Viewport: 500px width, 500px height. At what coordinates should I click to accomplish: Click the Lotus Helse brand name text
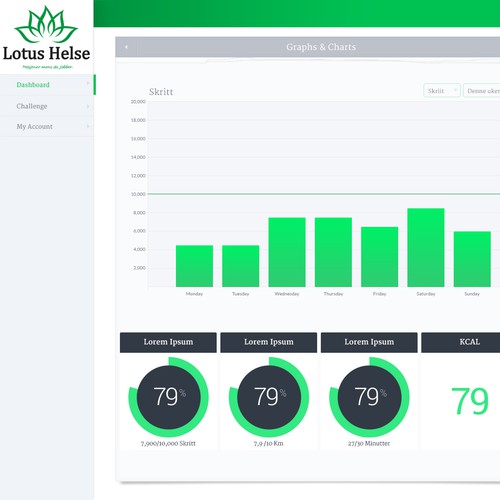(x=46, y=54)
